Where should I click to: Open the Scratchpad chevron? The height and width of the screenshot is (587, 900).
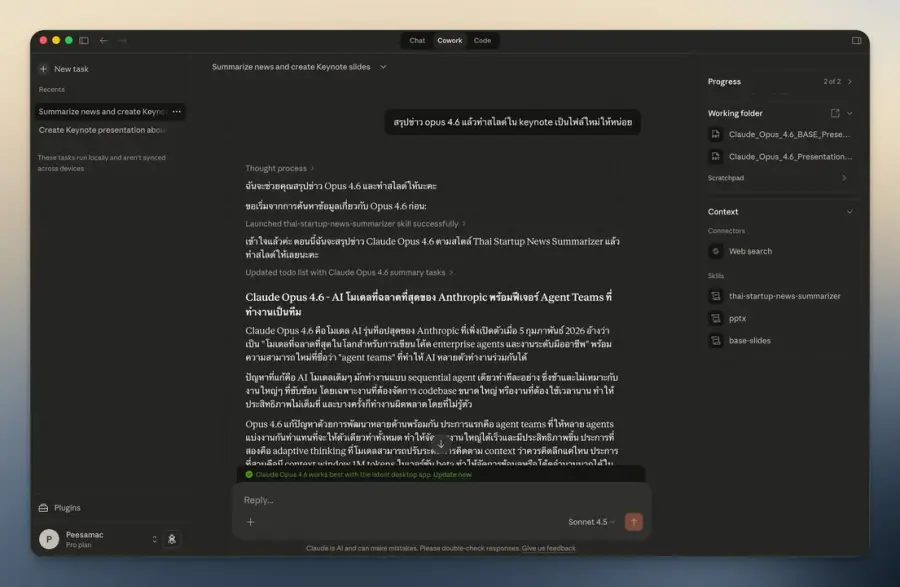click(x=844, y=178)
